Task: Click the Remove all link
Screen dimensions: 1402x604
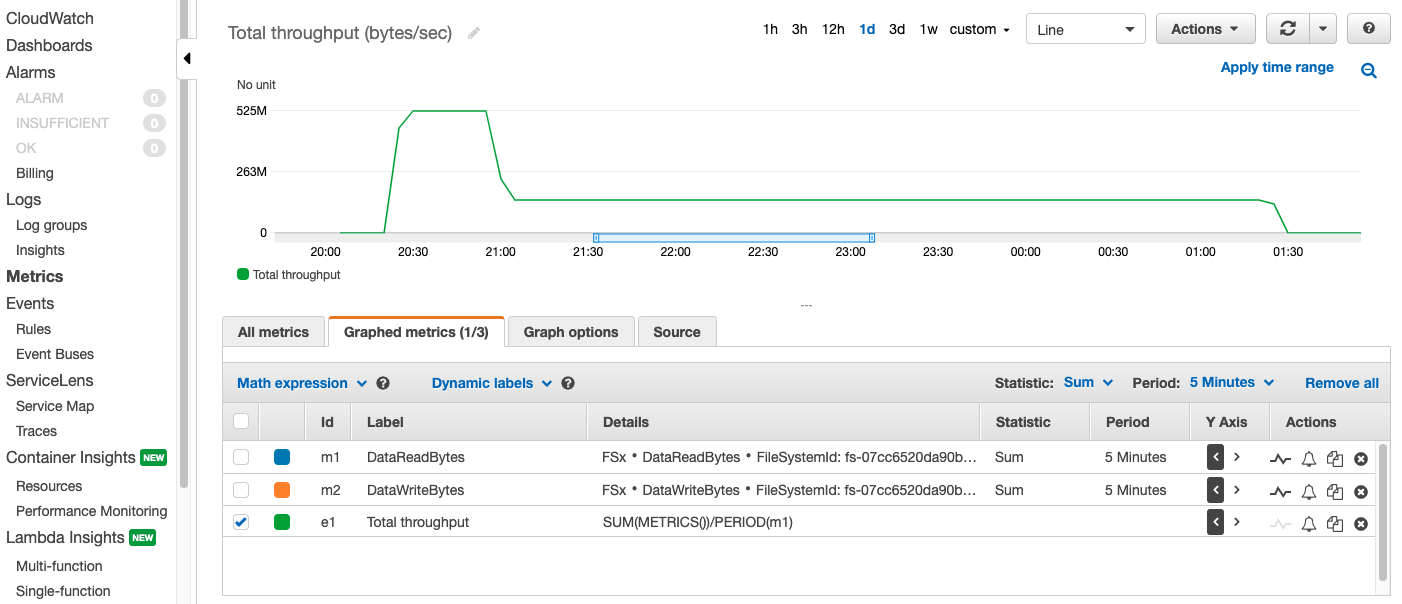Action: pyautogui.click(x=1342, y=383)
